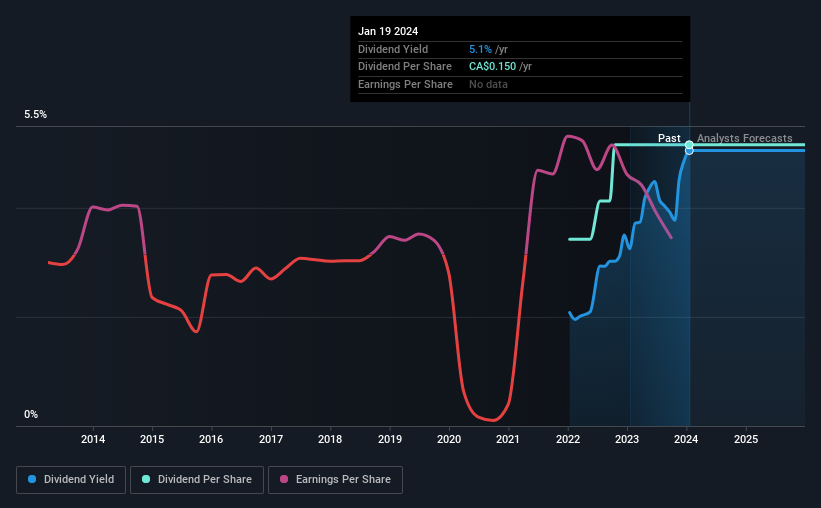Select the 2021 x-axis label

(508, 439)
